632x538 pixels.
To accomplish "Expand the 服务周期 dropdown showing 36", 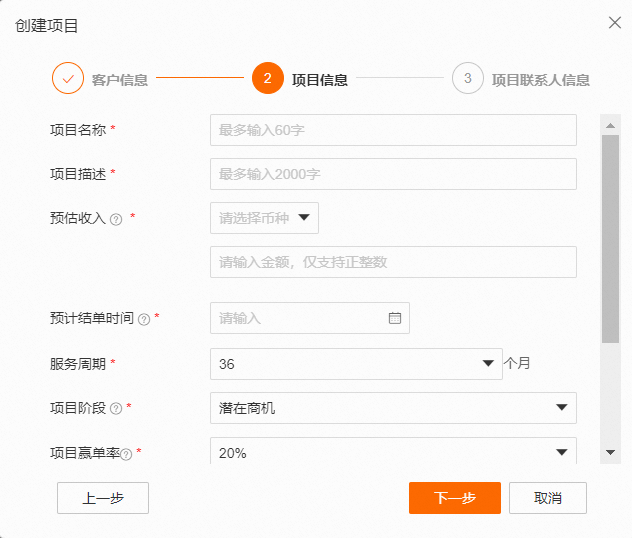I will (x=356, y=364).
